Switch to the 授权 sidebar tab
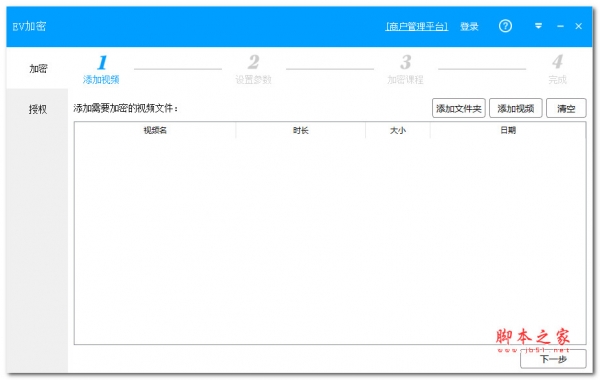 [x=38, y=109]
